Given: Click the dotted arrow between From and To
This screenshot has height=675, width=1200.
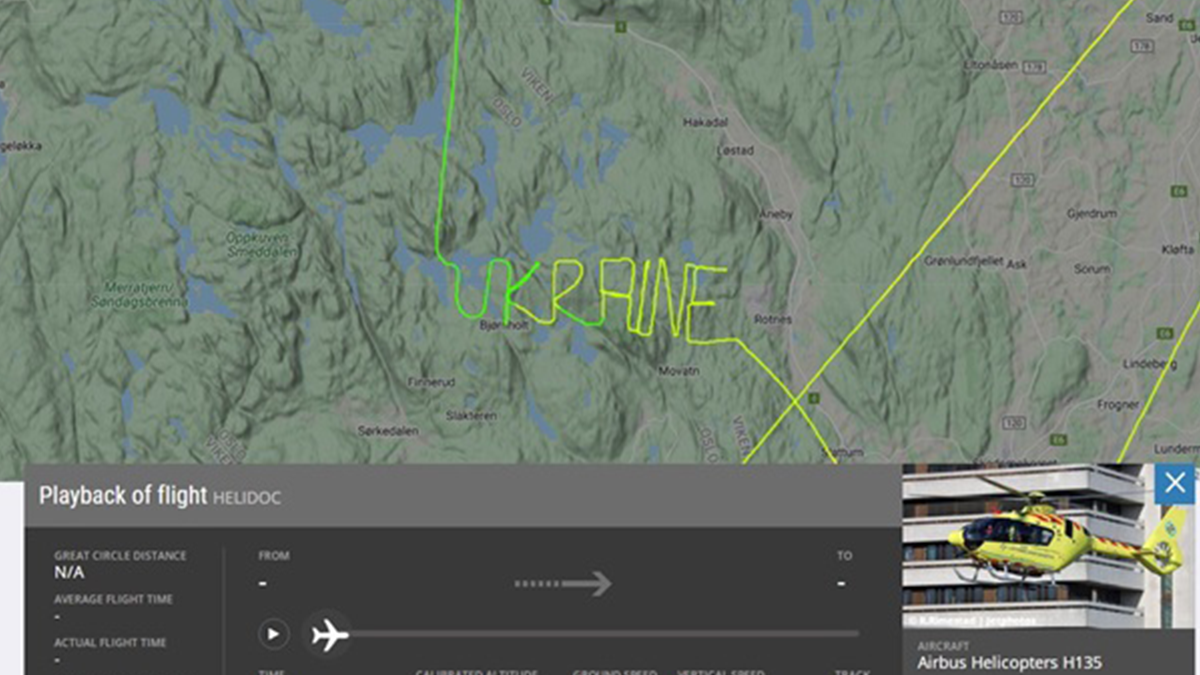Looking at the screenshot, I should [x=563, y=584].
